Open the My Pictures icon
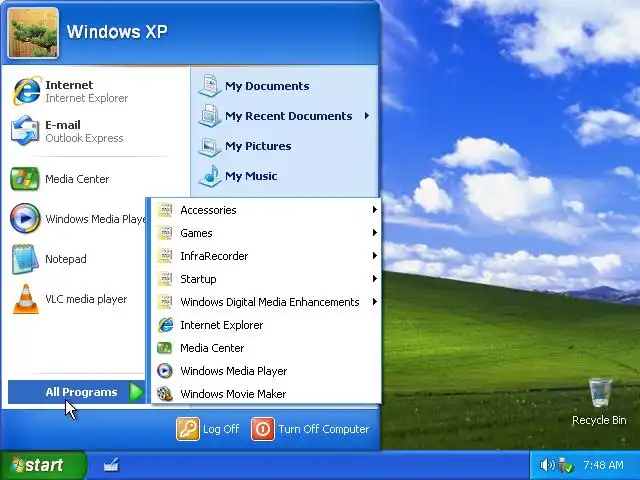Viewport: 640px width, 480px height. (x=210, y=146)
